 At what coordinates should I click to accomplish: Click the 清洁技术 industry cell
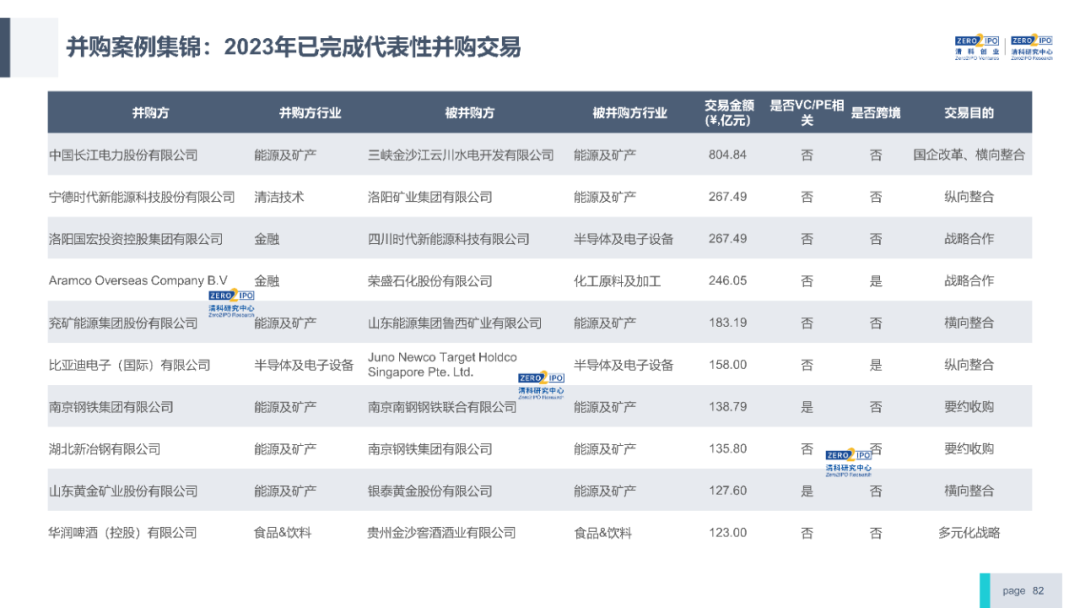point(279,197)
